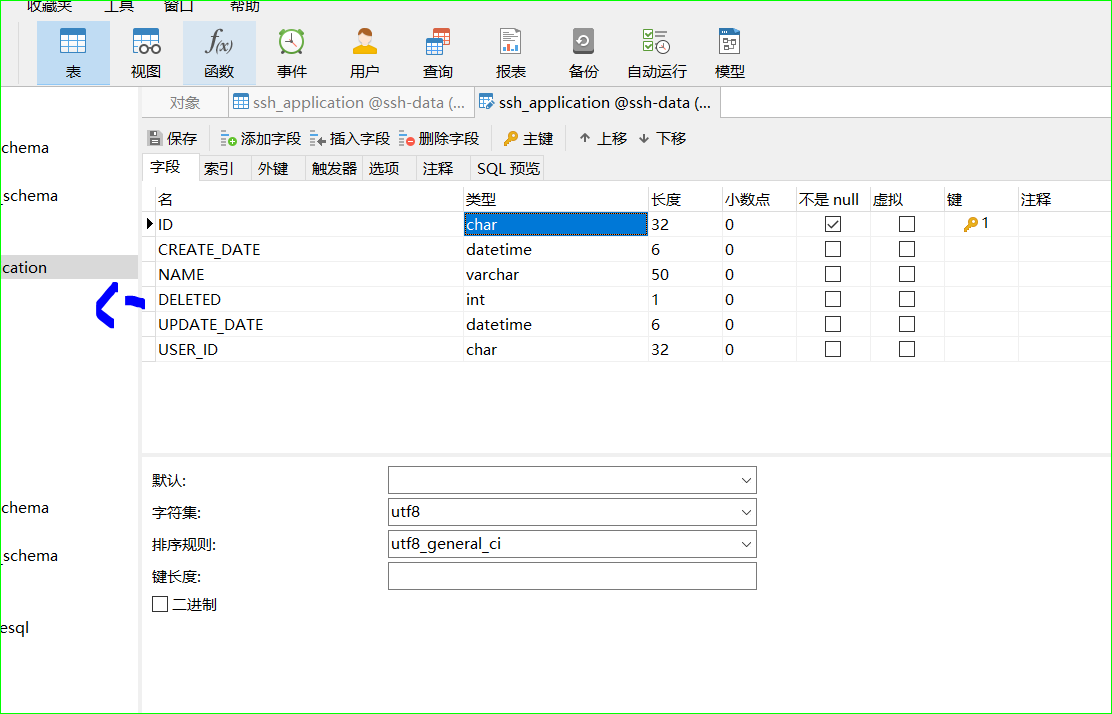Click the varchar type cell
This screenshot has height=714, width=1112.
(555, 274)
